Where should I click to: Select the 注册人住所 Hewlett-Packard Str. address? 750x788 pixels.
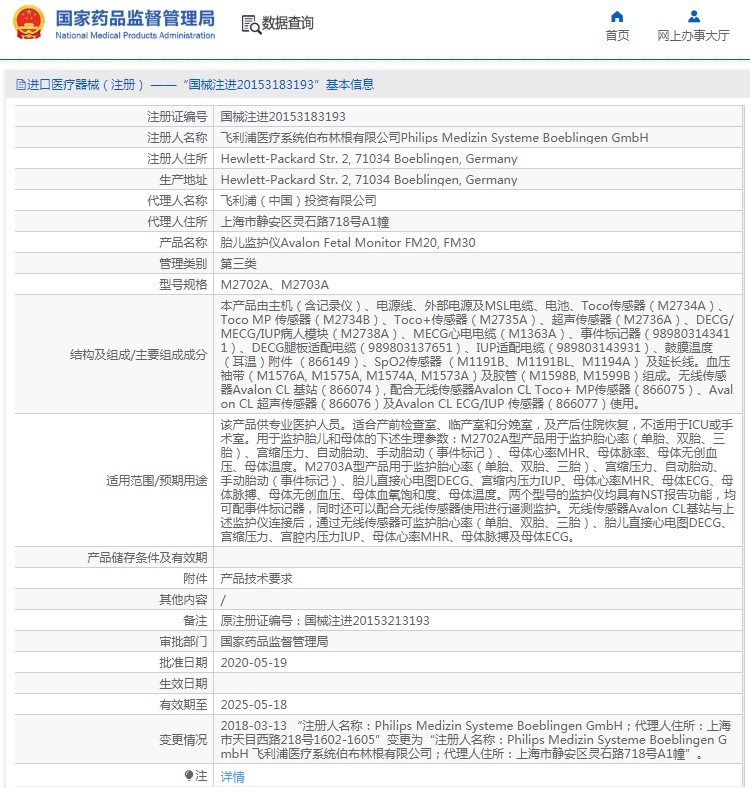369,159
